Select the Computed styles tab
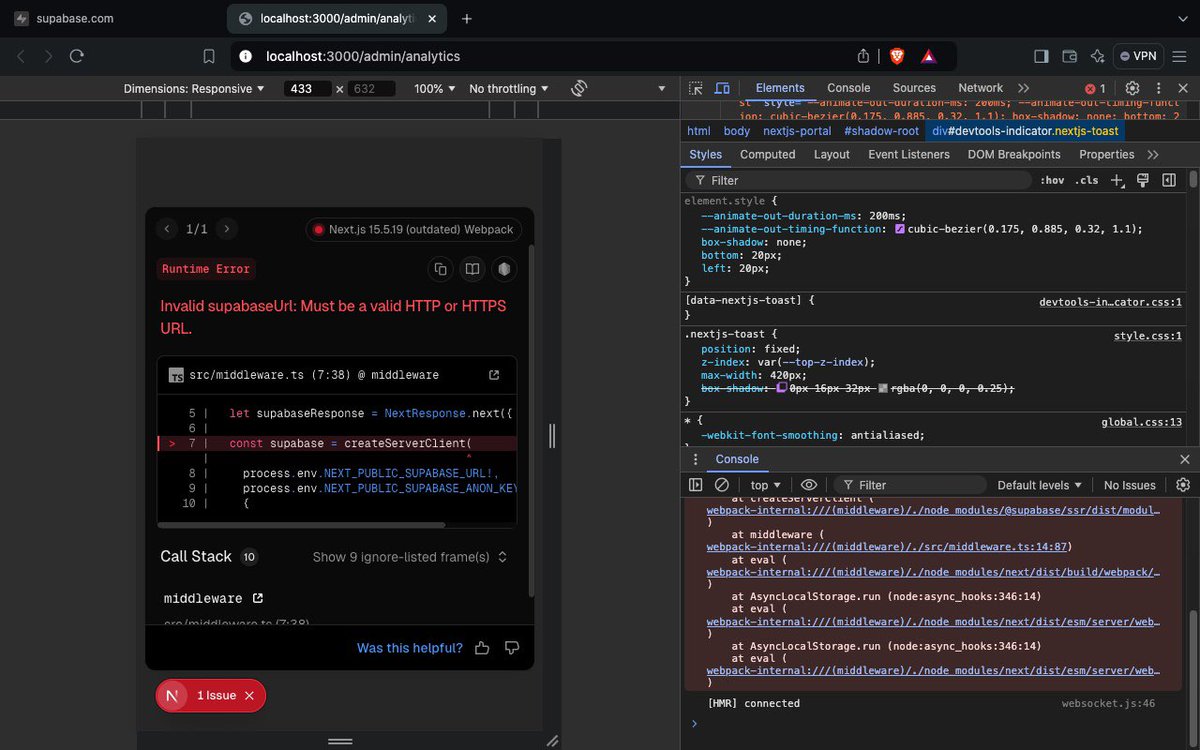1200x750 pixels. [x=768, y=154]
